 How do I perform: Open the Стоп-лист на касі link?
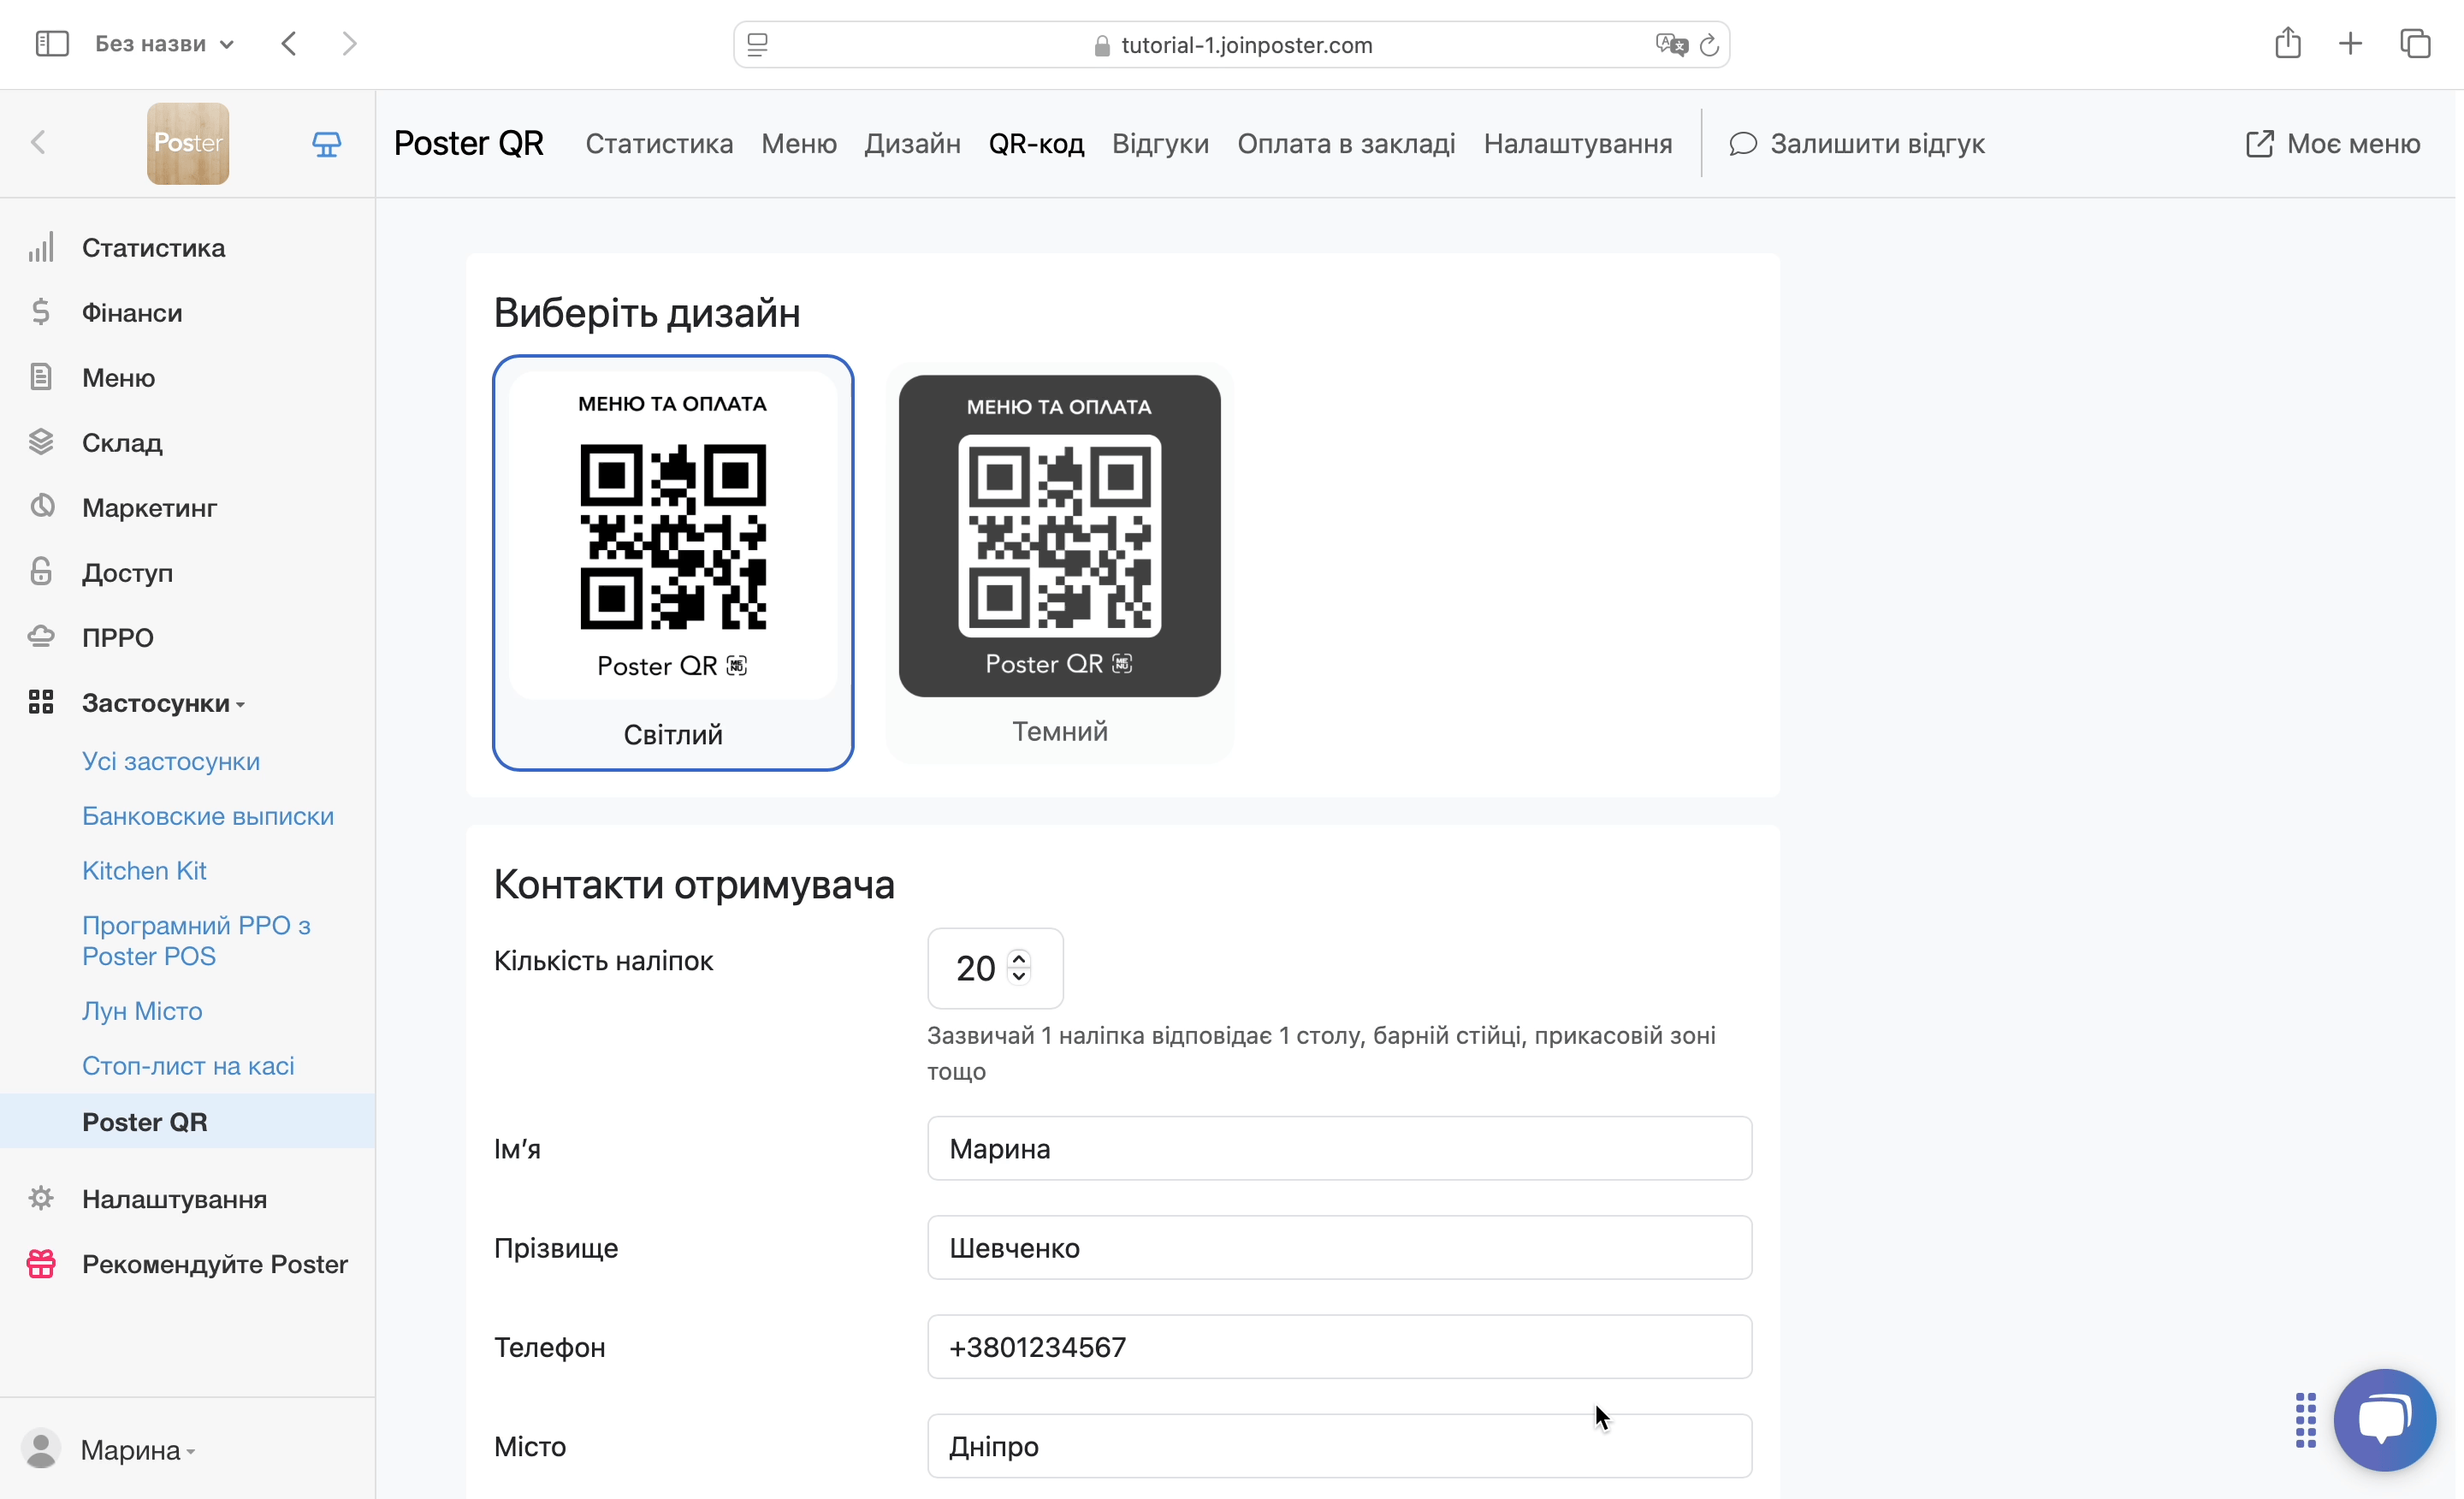pos(188,1065)
